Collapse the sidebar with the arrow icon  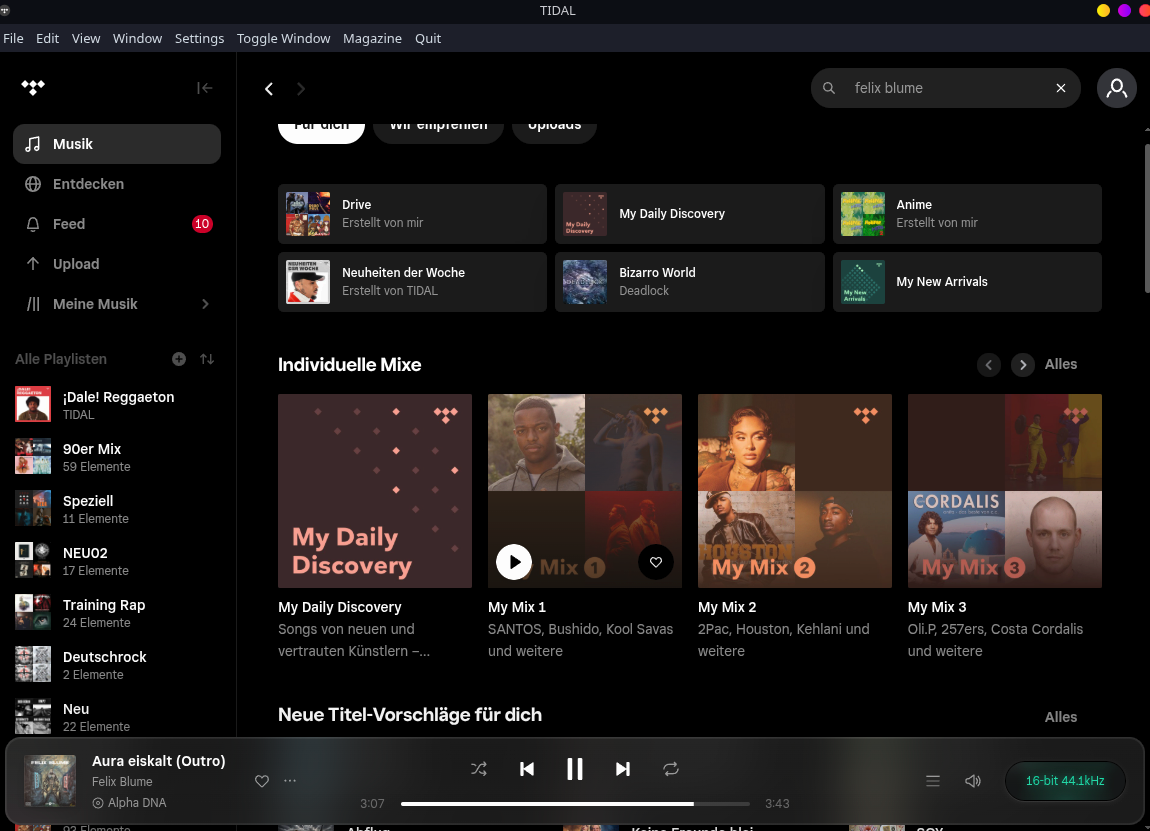205,88
